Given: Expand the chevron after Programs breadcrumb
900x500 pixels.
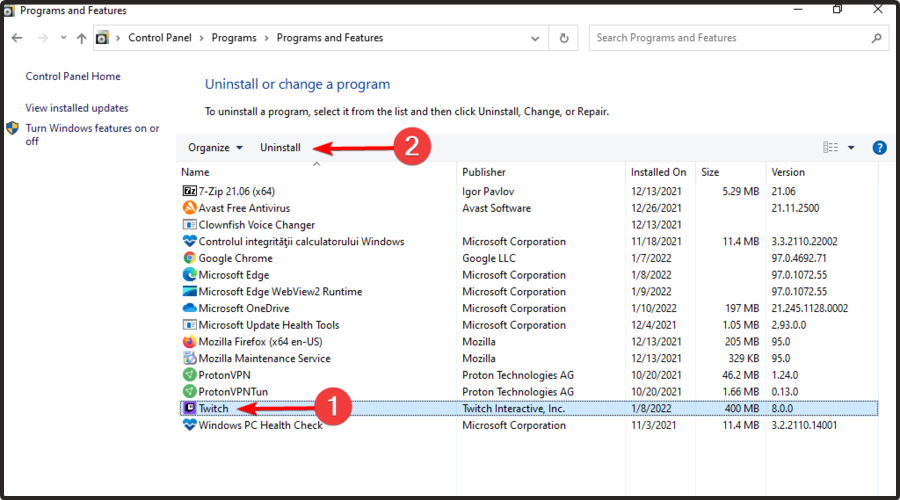Looking at the screenshot, I should pos(266,38).
